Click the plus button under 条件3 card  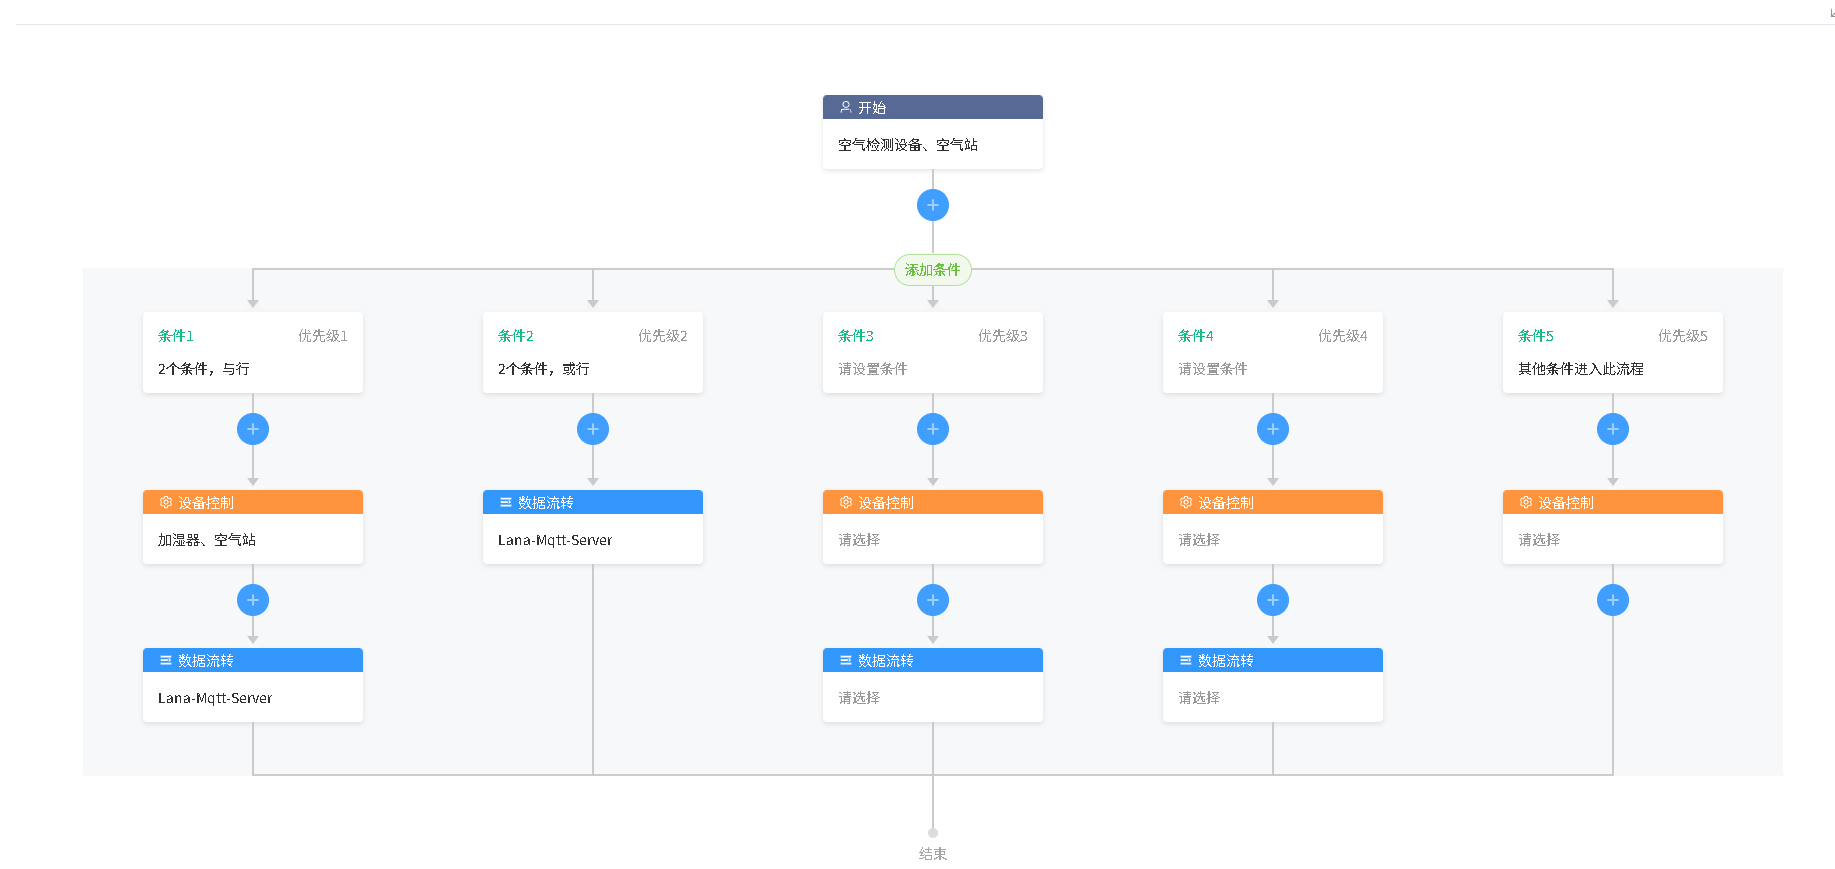(932, 429)
